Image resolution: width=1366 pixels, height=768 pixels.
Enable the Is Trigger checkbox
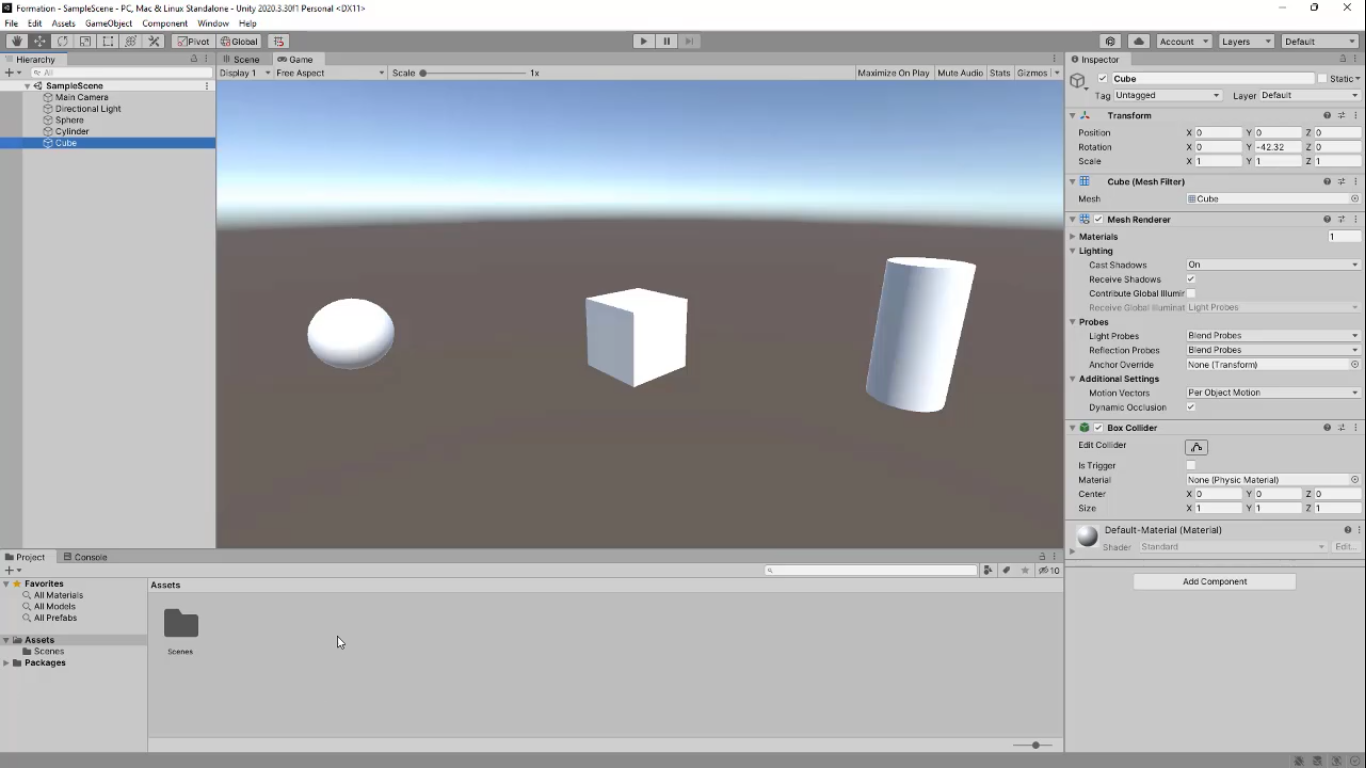(1191, 465)
